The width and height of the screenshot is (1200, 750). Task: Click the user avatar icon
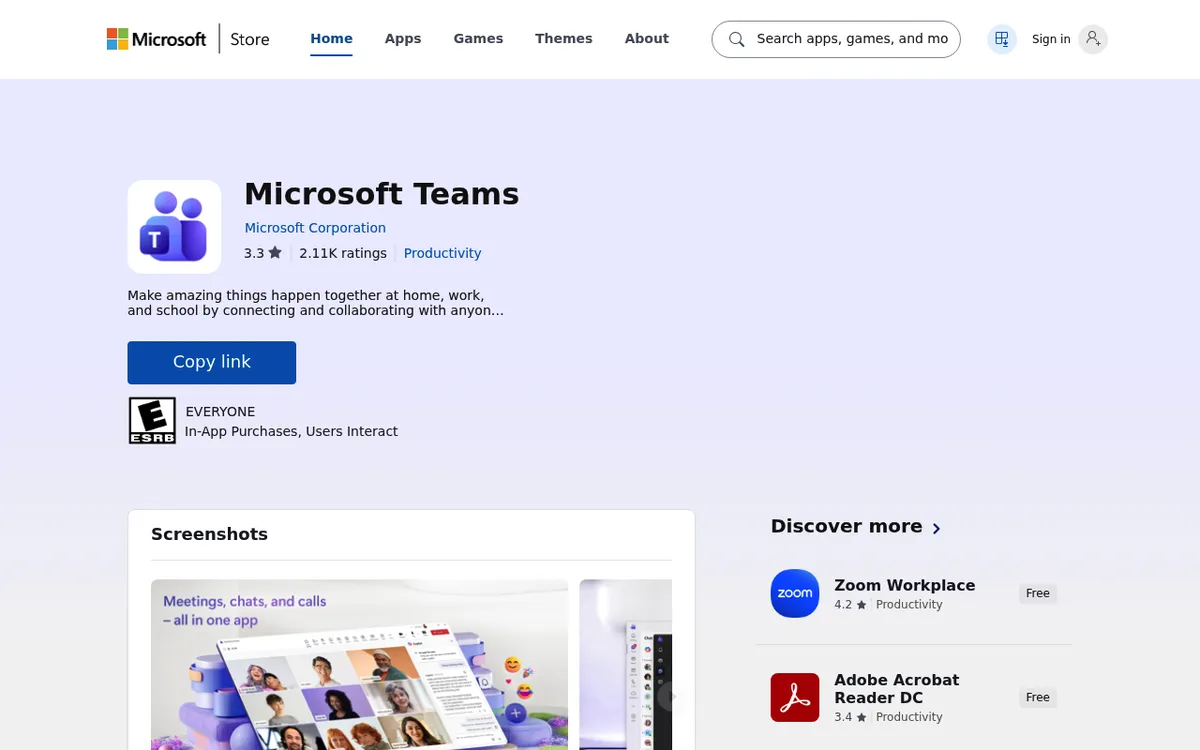coord(1093,39)
